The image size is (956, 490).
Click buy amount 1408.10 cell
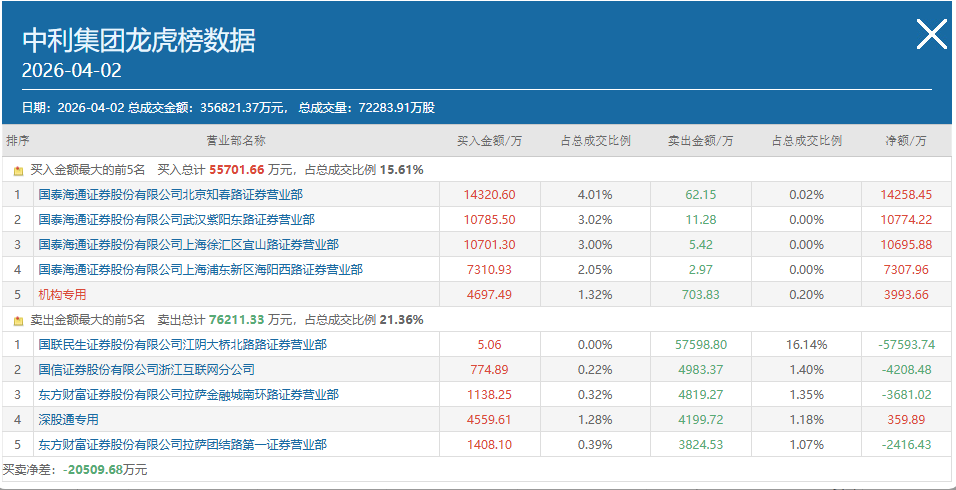pos(490,445)
